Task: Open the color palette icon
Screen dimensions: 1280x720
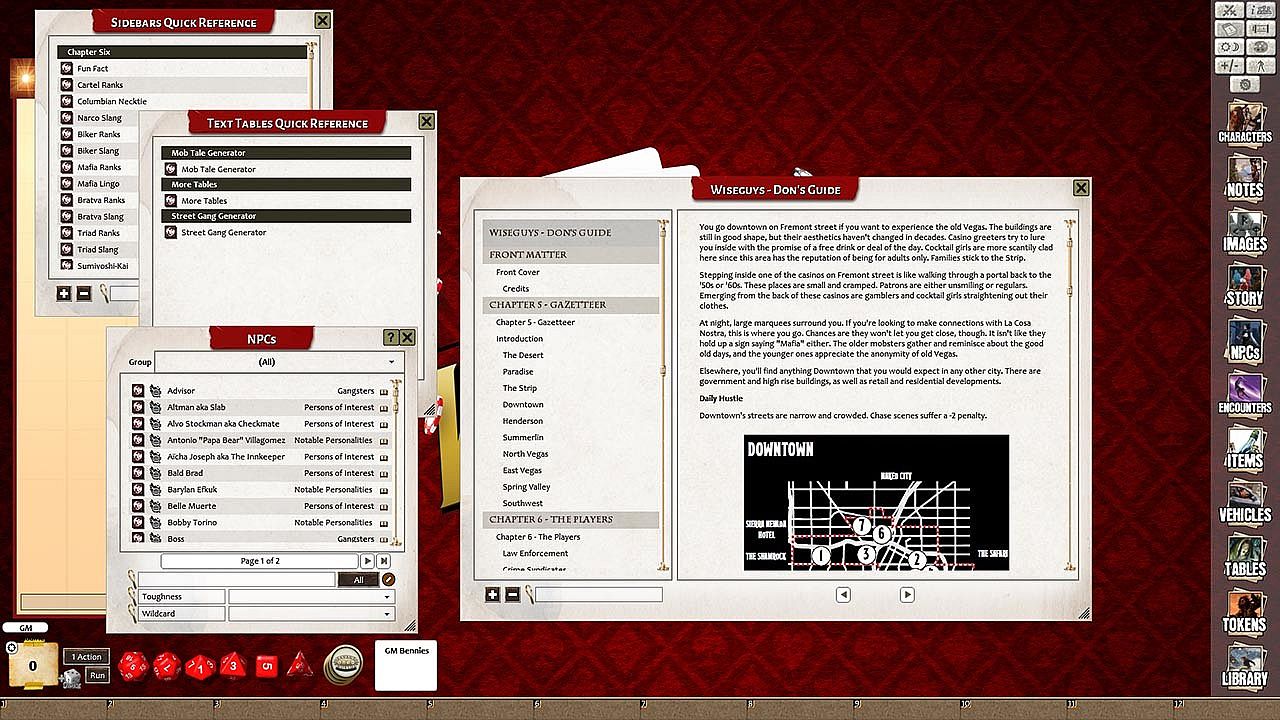Action: 1260,47
